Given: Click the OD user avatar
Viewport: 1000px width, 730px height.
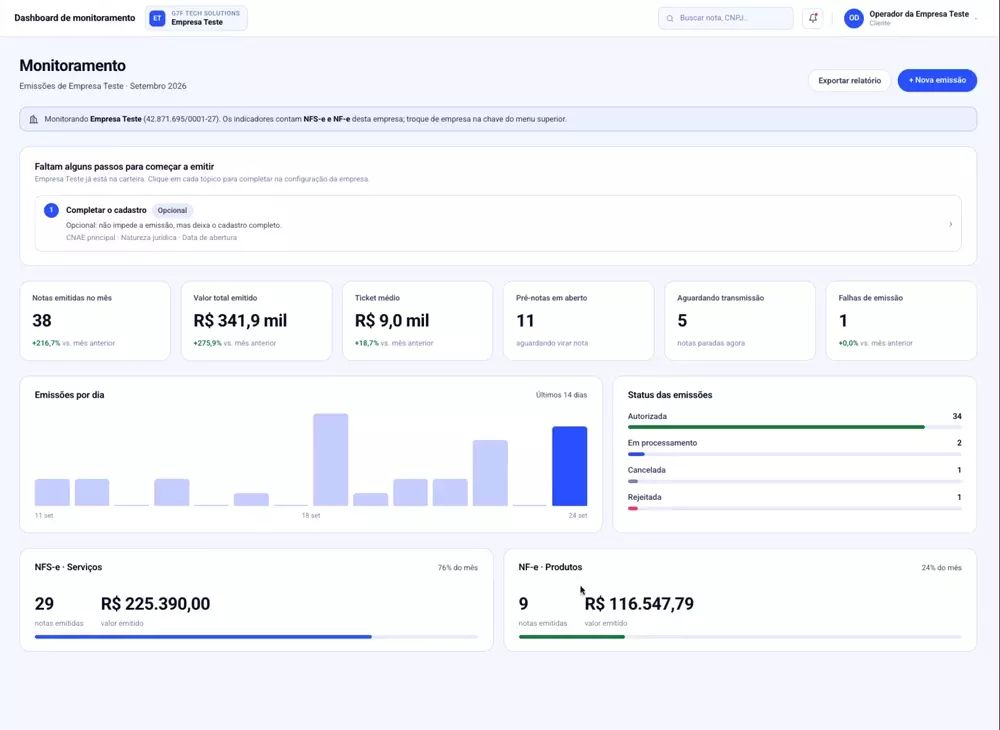Looking at the screenshot, I should tap(853, 18).
